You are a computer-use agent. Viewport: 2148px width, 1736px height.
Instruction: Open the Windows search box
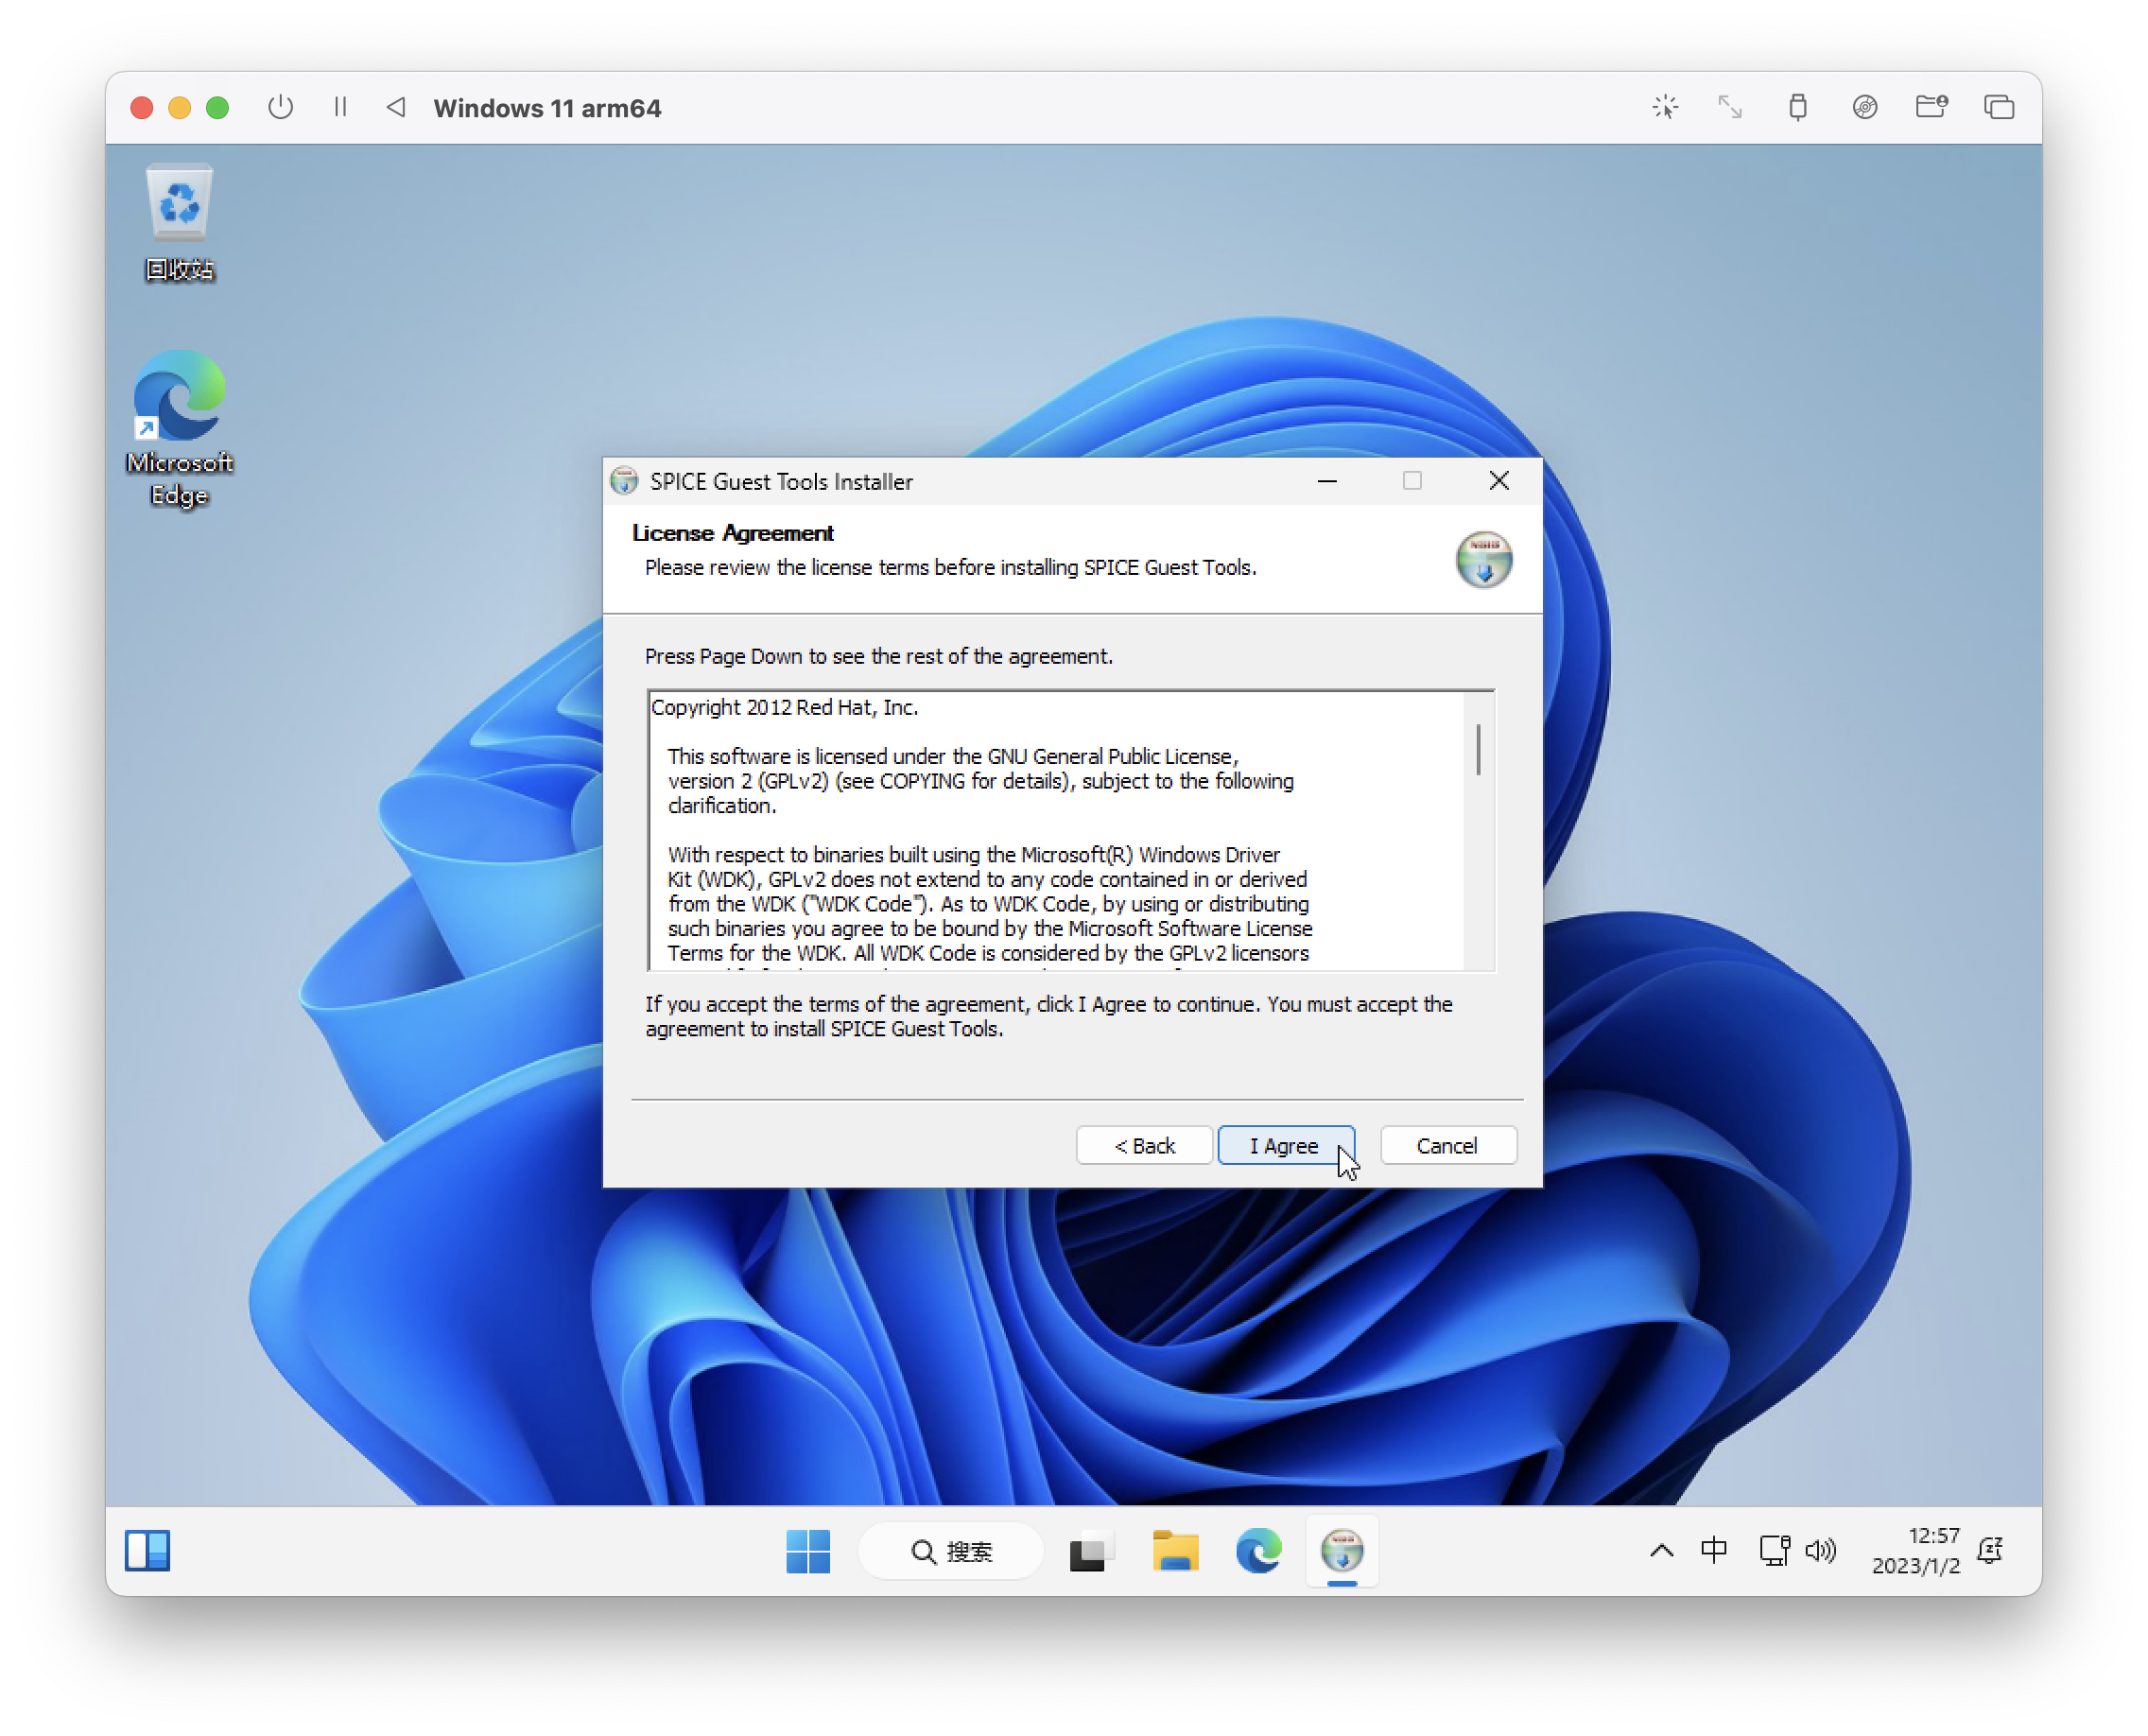(950, 1551)
